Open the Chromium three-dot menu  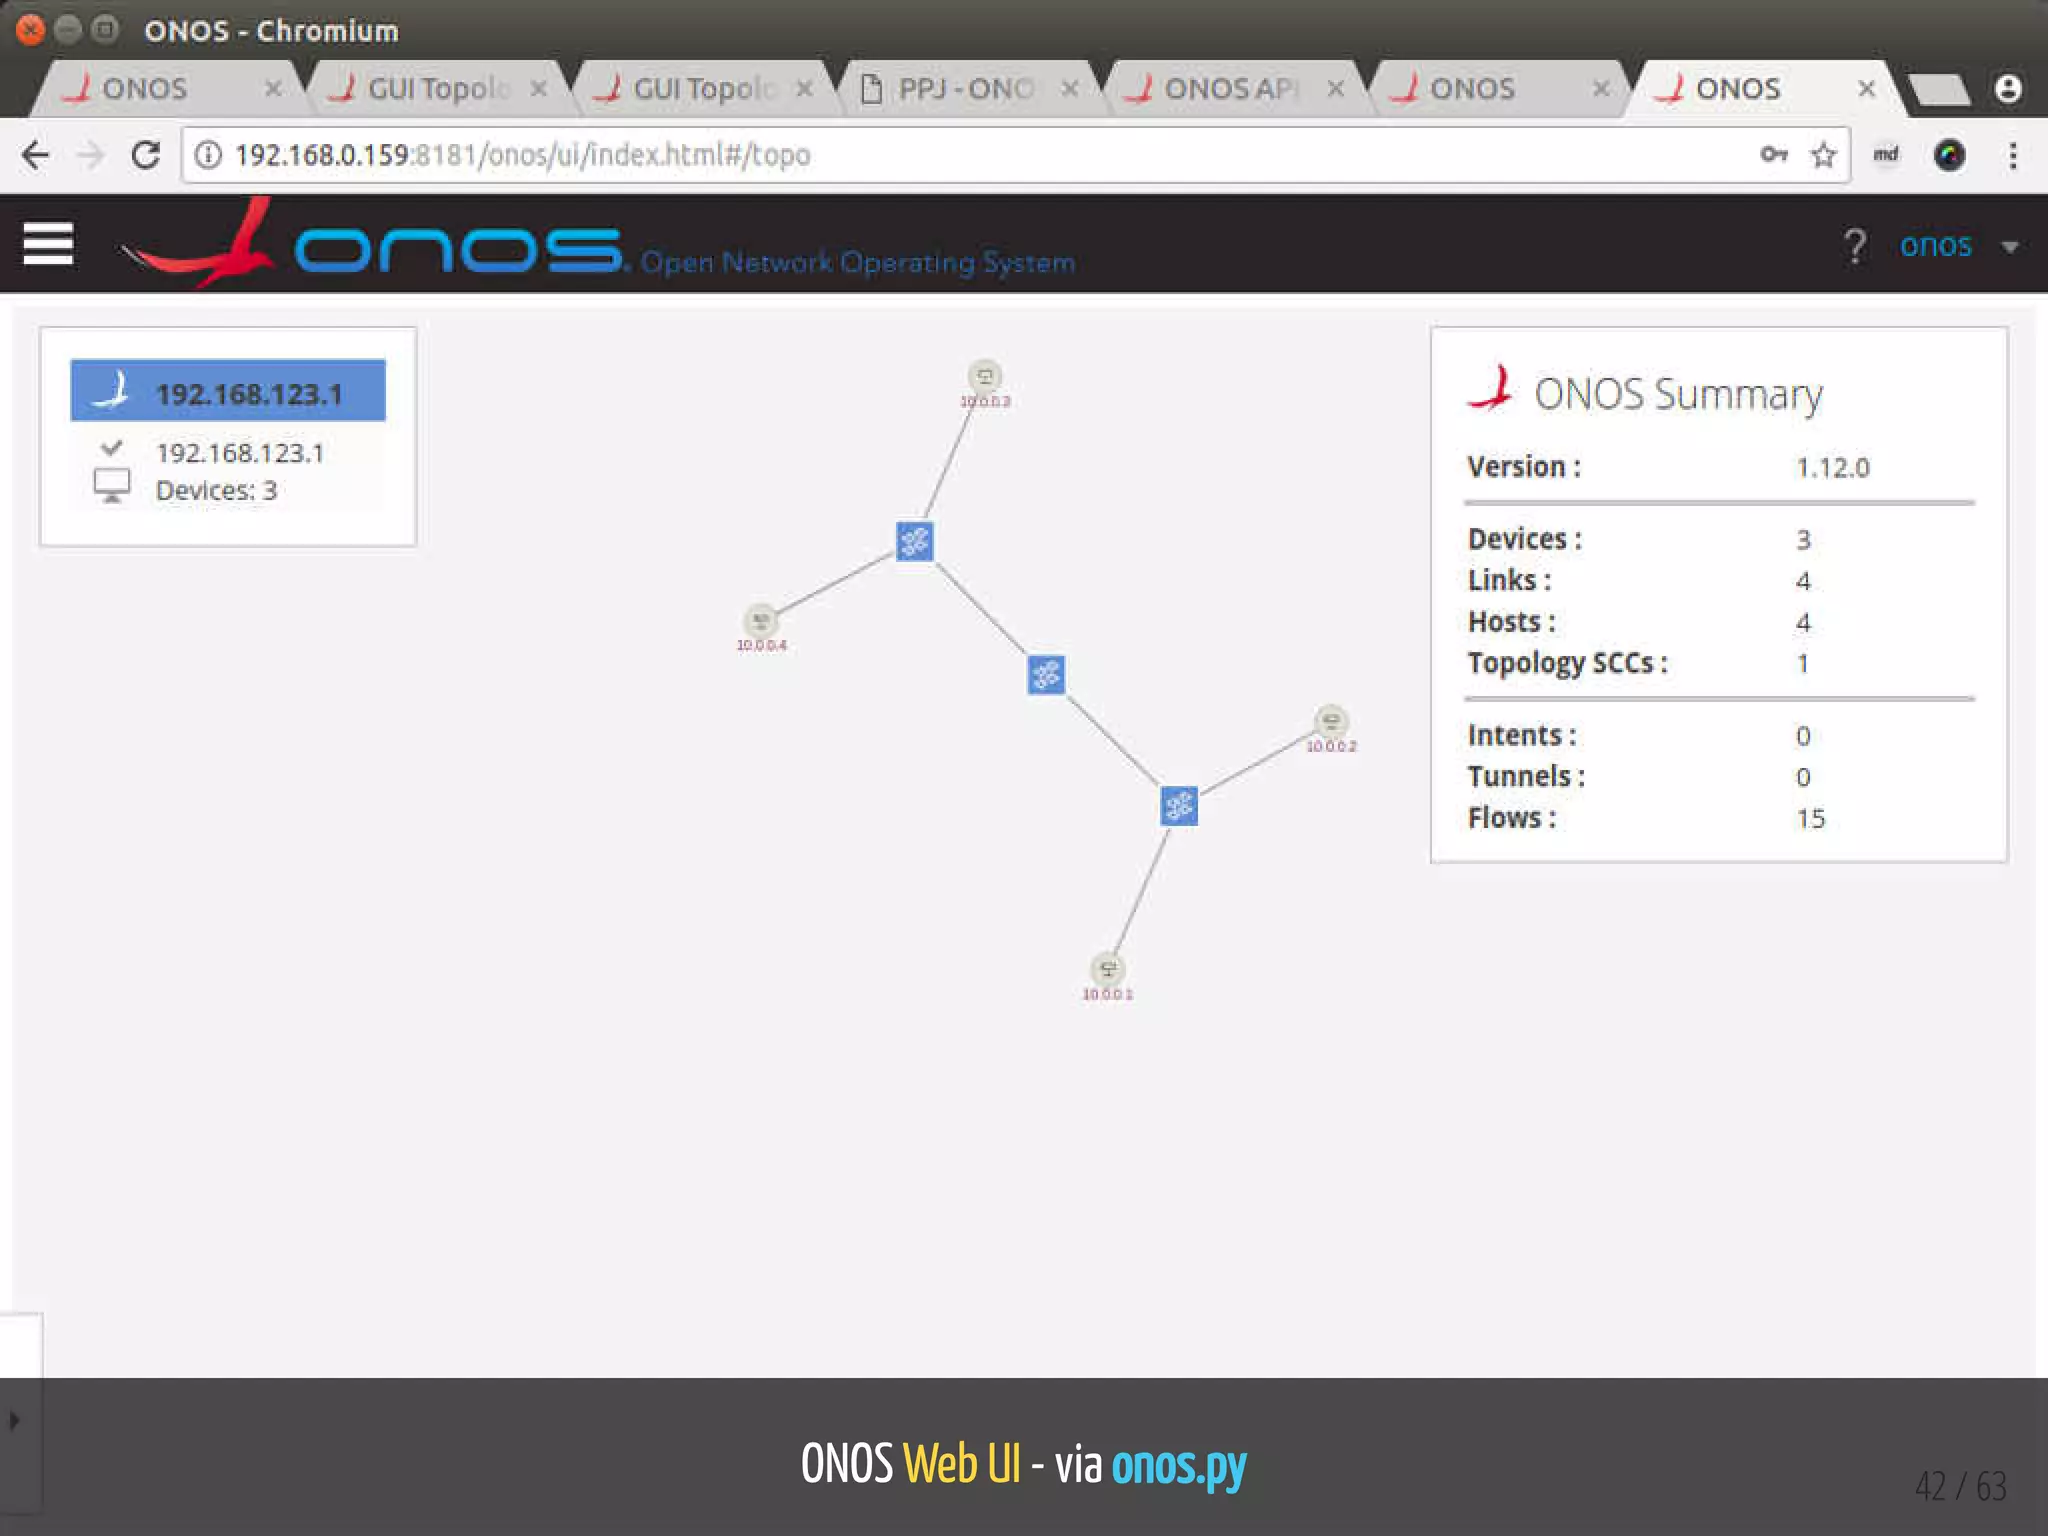pos(2013,155)
